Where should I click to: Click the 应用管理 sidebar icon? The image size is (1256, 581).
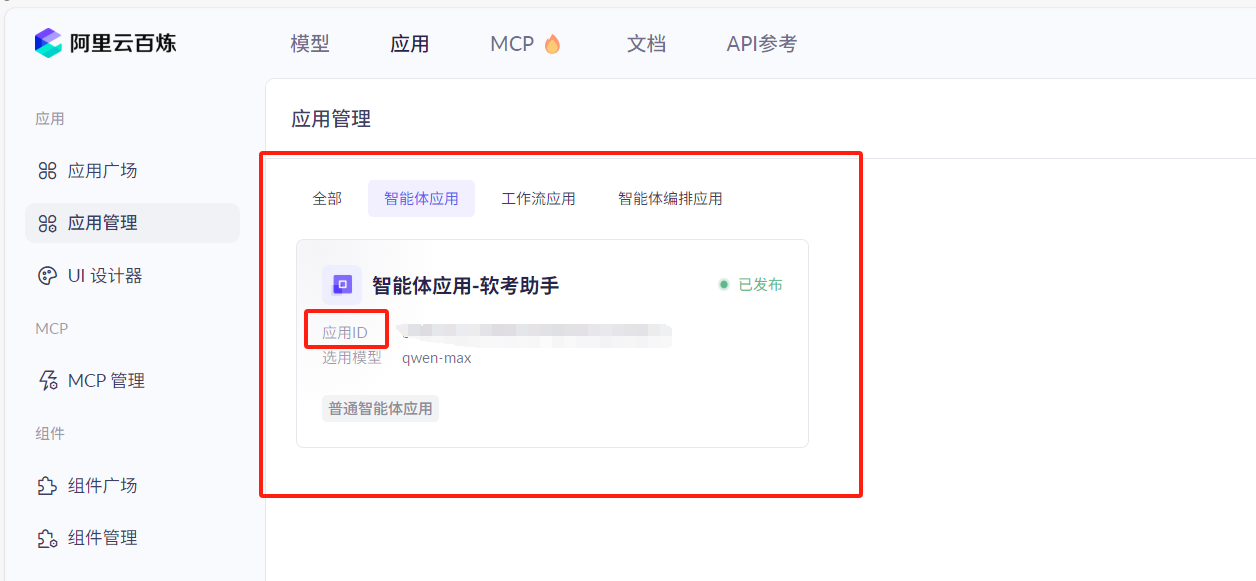(47, 223)
